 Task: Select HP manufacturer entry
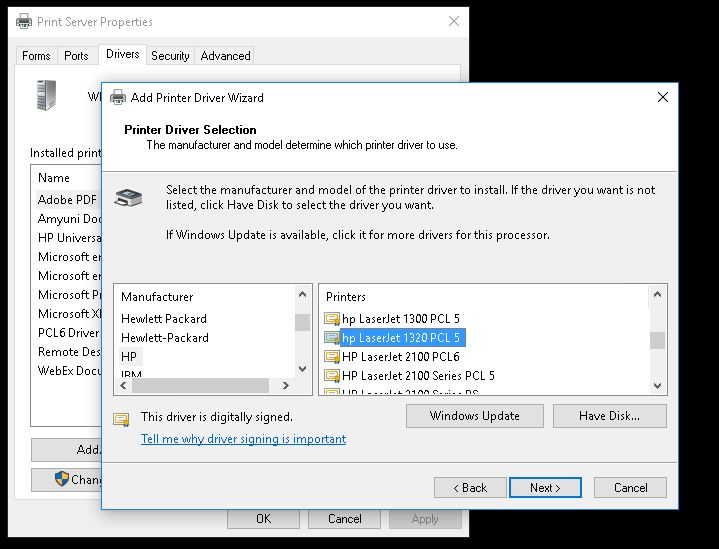[129, 356]
